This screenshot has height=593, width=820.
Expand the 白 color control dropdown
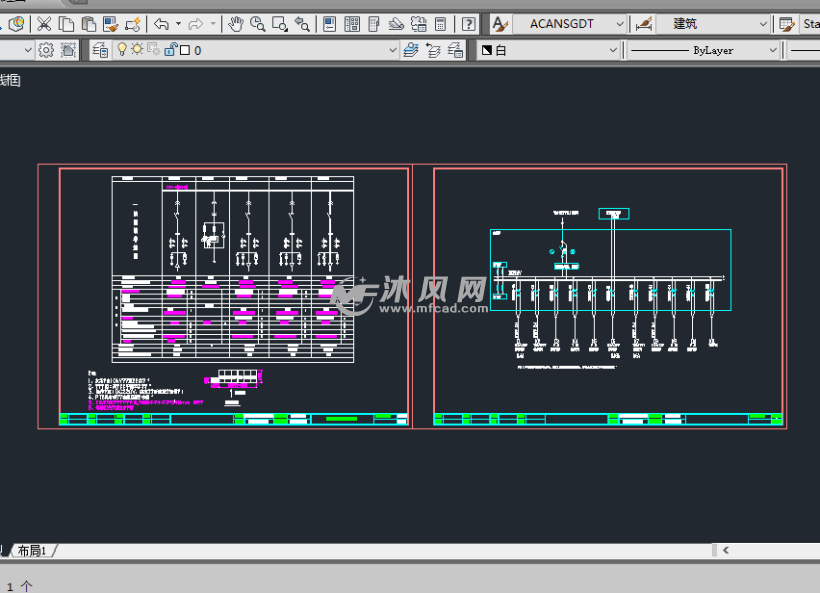[613, 50]
